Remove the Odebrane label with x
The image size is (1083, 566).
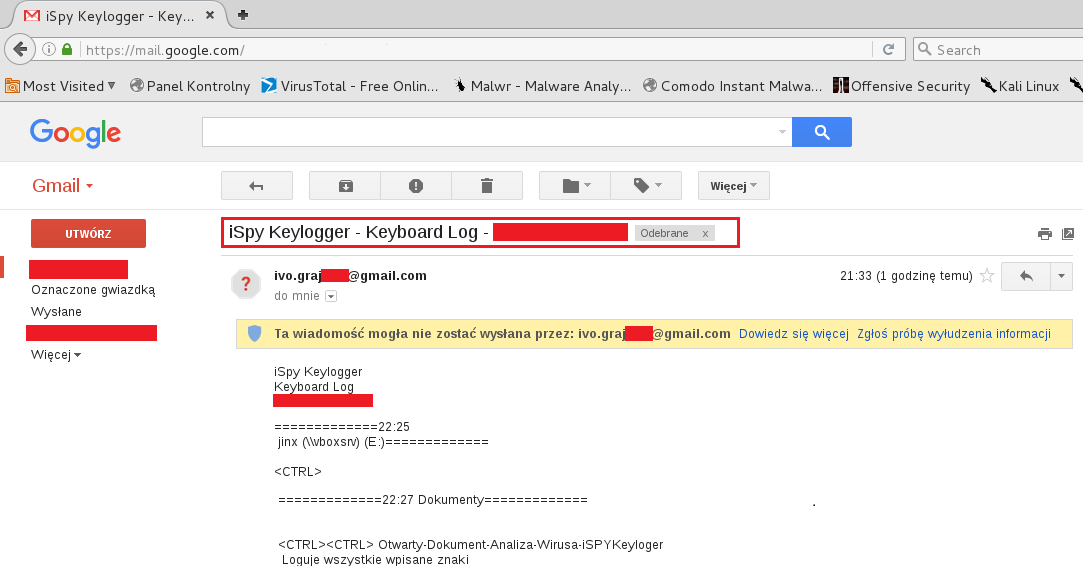(x=705, y=234)
